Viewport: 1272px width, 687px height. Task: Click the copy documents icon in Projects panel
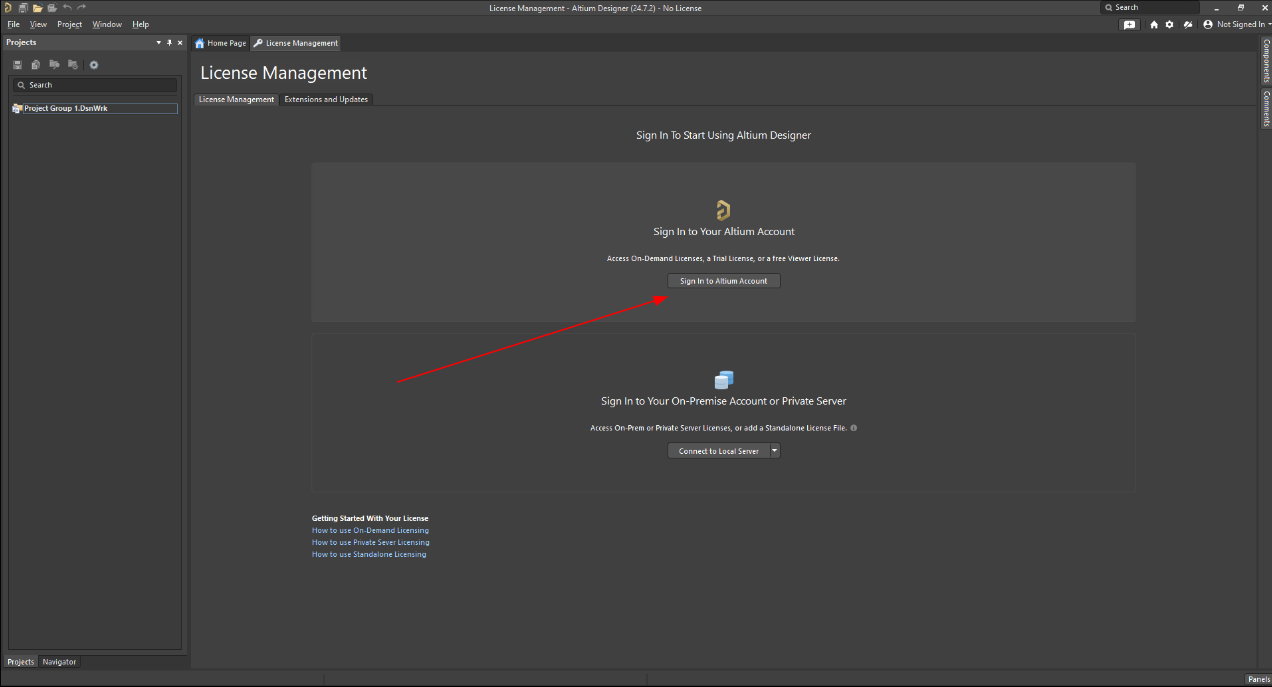click(x=36, y=65)
